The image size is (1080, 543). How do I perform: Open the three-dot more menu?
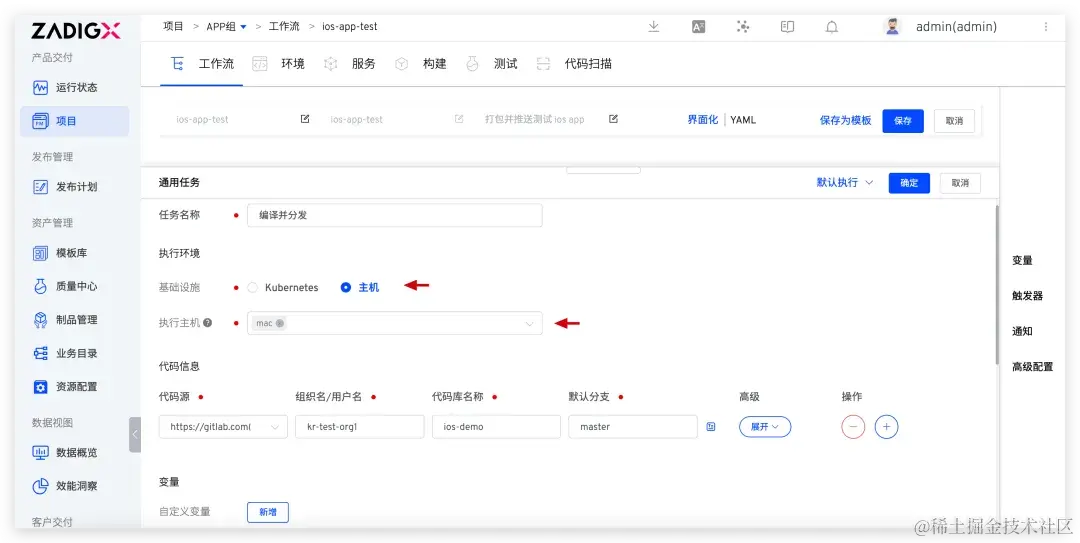click(x=1046, y=27)
